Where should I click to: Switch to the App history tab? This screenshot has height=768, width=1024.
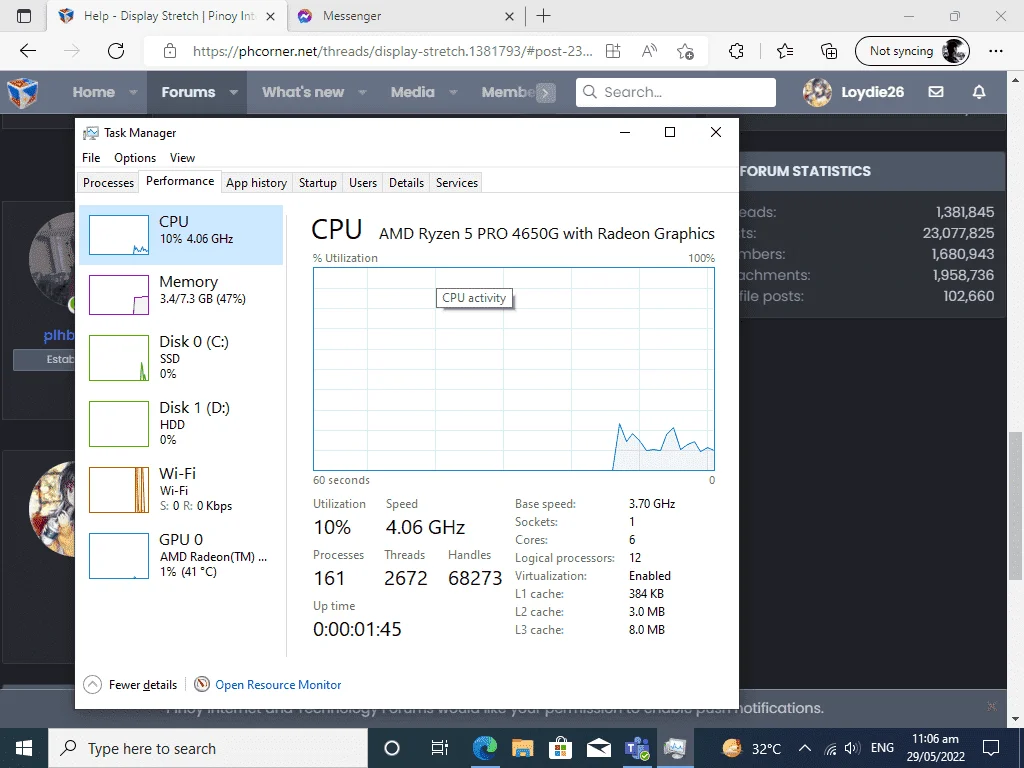point(257,183)
